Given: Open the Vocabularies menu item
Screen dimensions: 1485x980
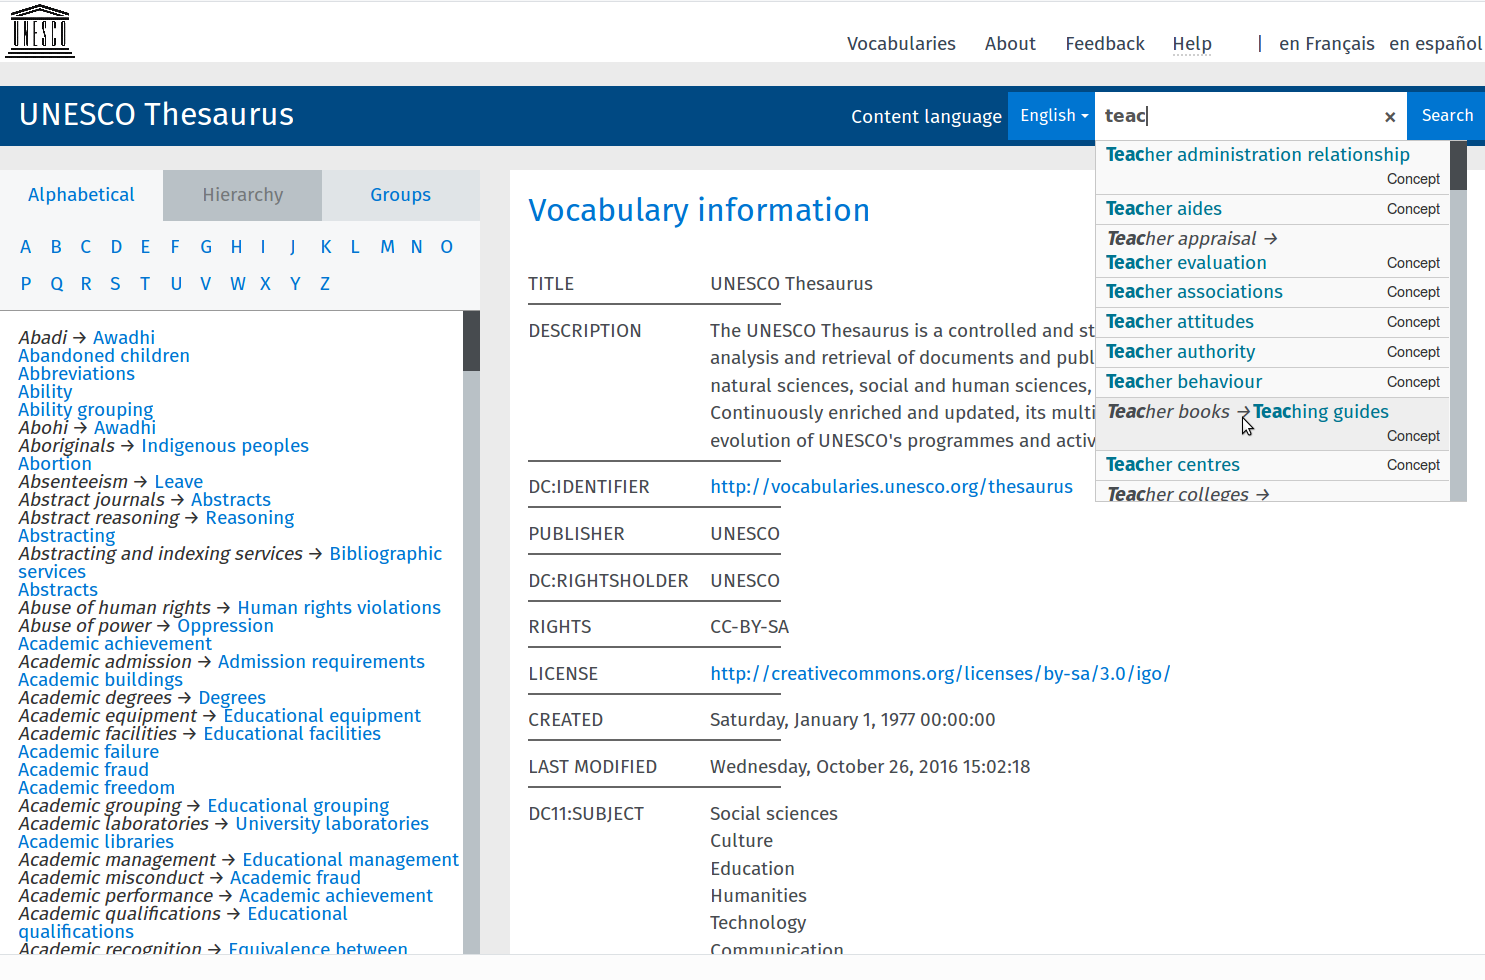Looking at the screenshot, I should click(901, 44).
